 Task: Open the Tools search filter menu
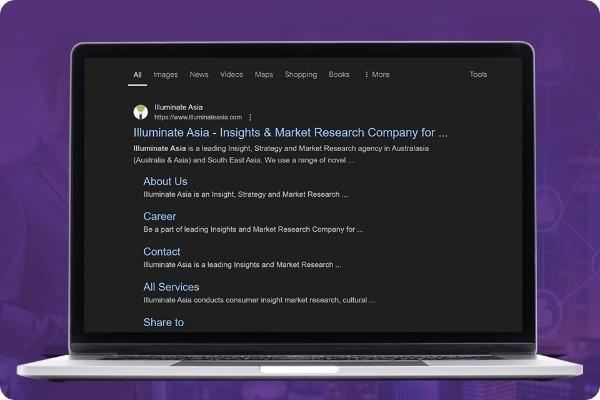point(478,75)
